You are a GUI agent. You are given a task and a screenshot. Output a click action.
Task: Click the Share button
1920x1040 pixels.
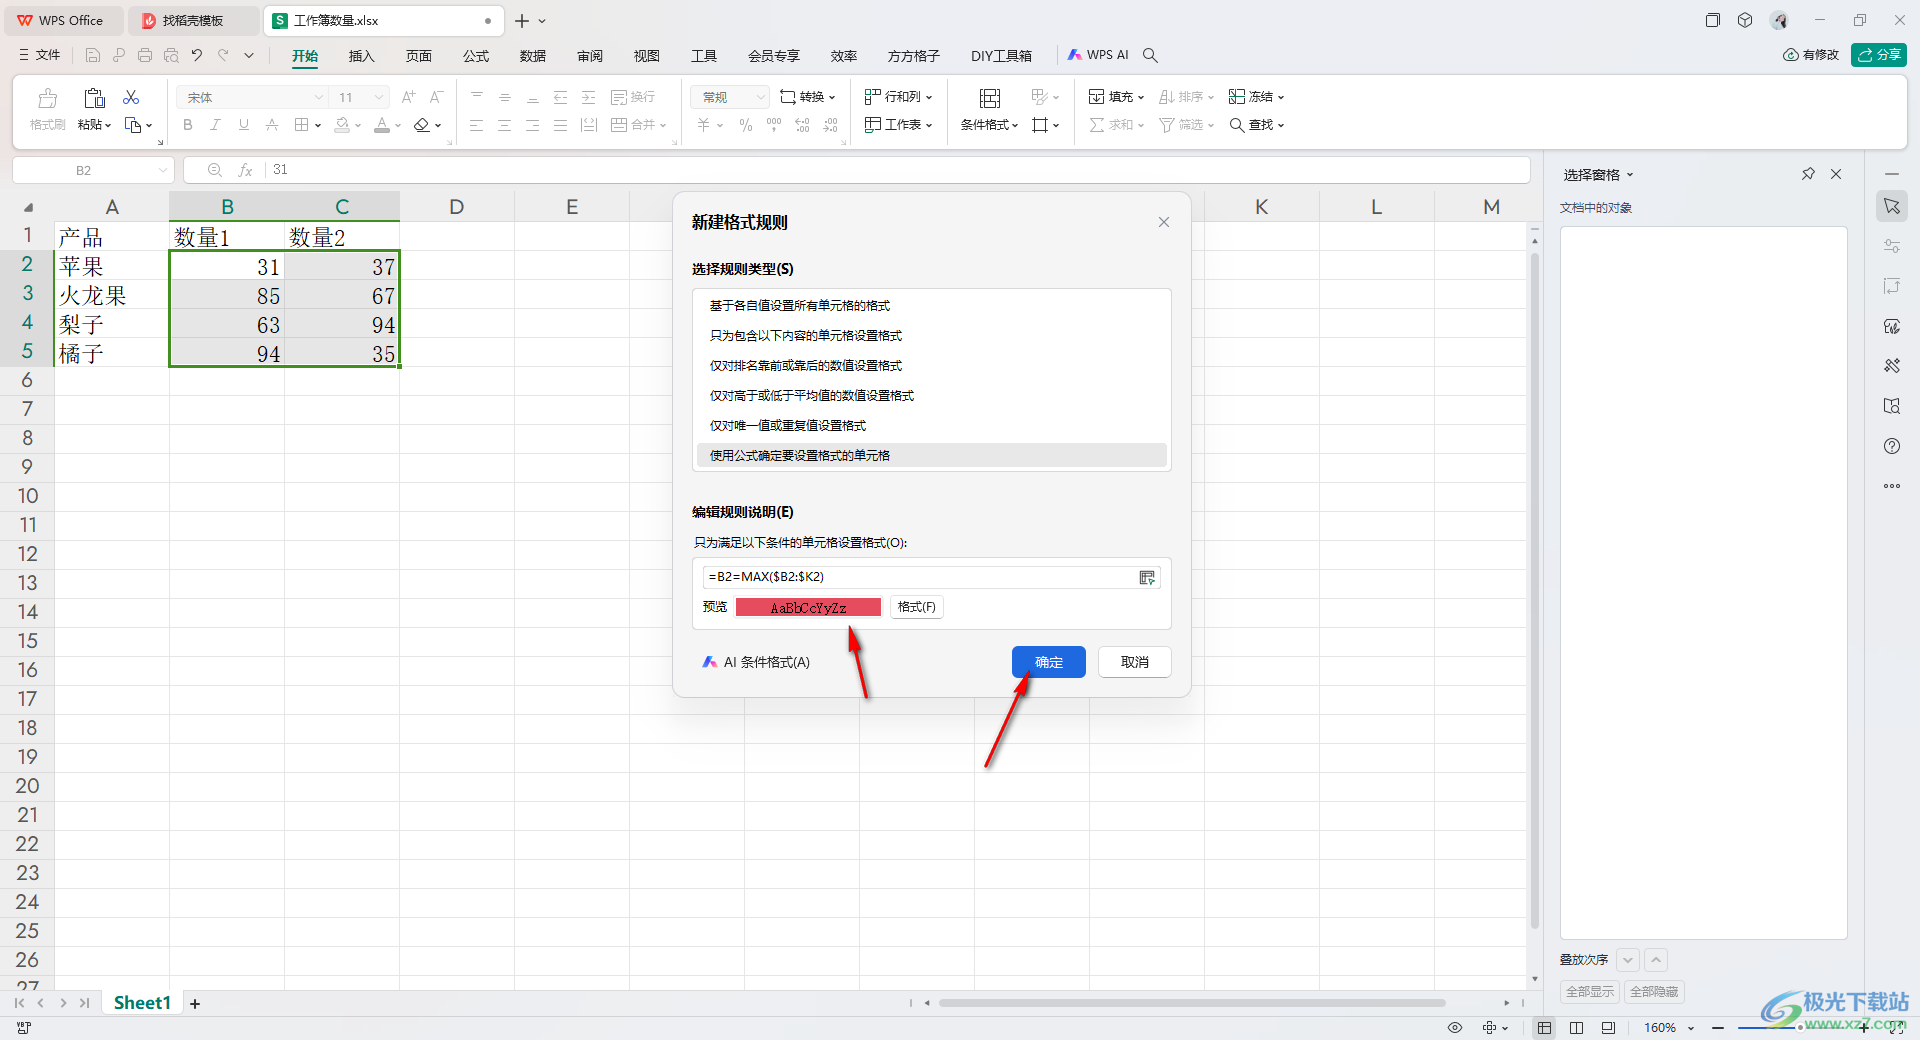(1879, 55)
